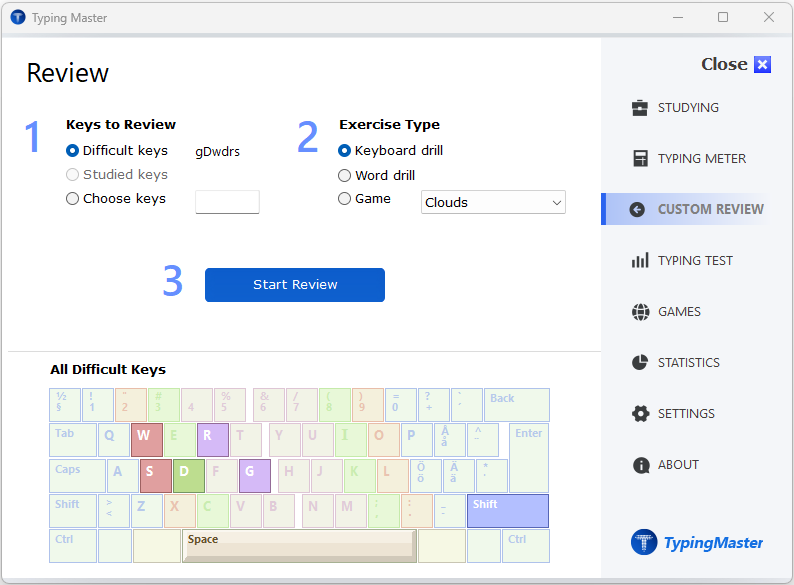Click the orange L key on diagram
The image size is (794, 585).
[x=392, y=476]
